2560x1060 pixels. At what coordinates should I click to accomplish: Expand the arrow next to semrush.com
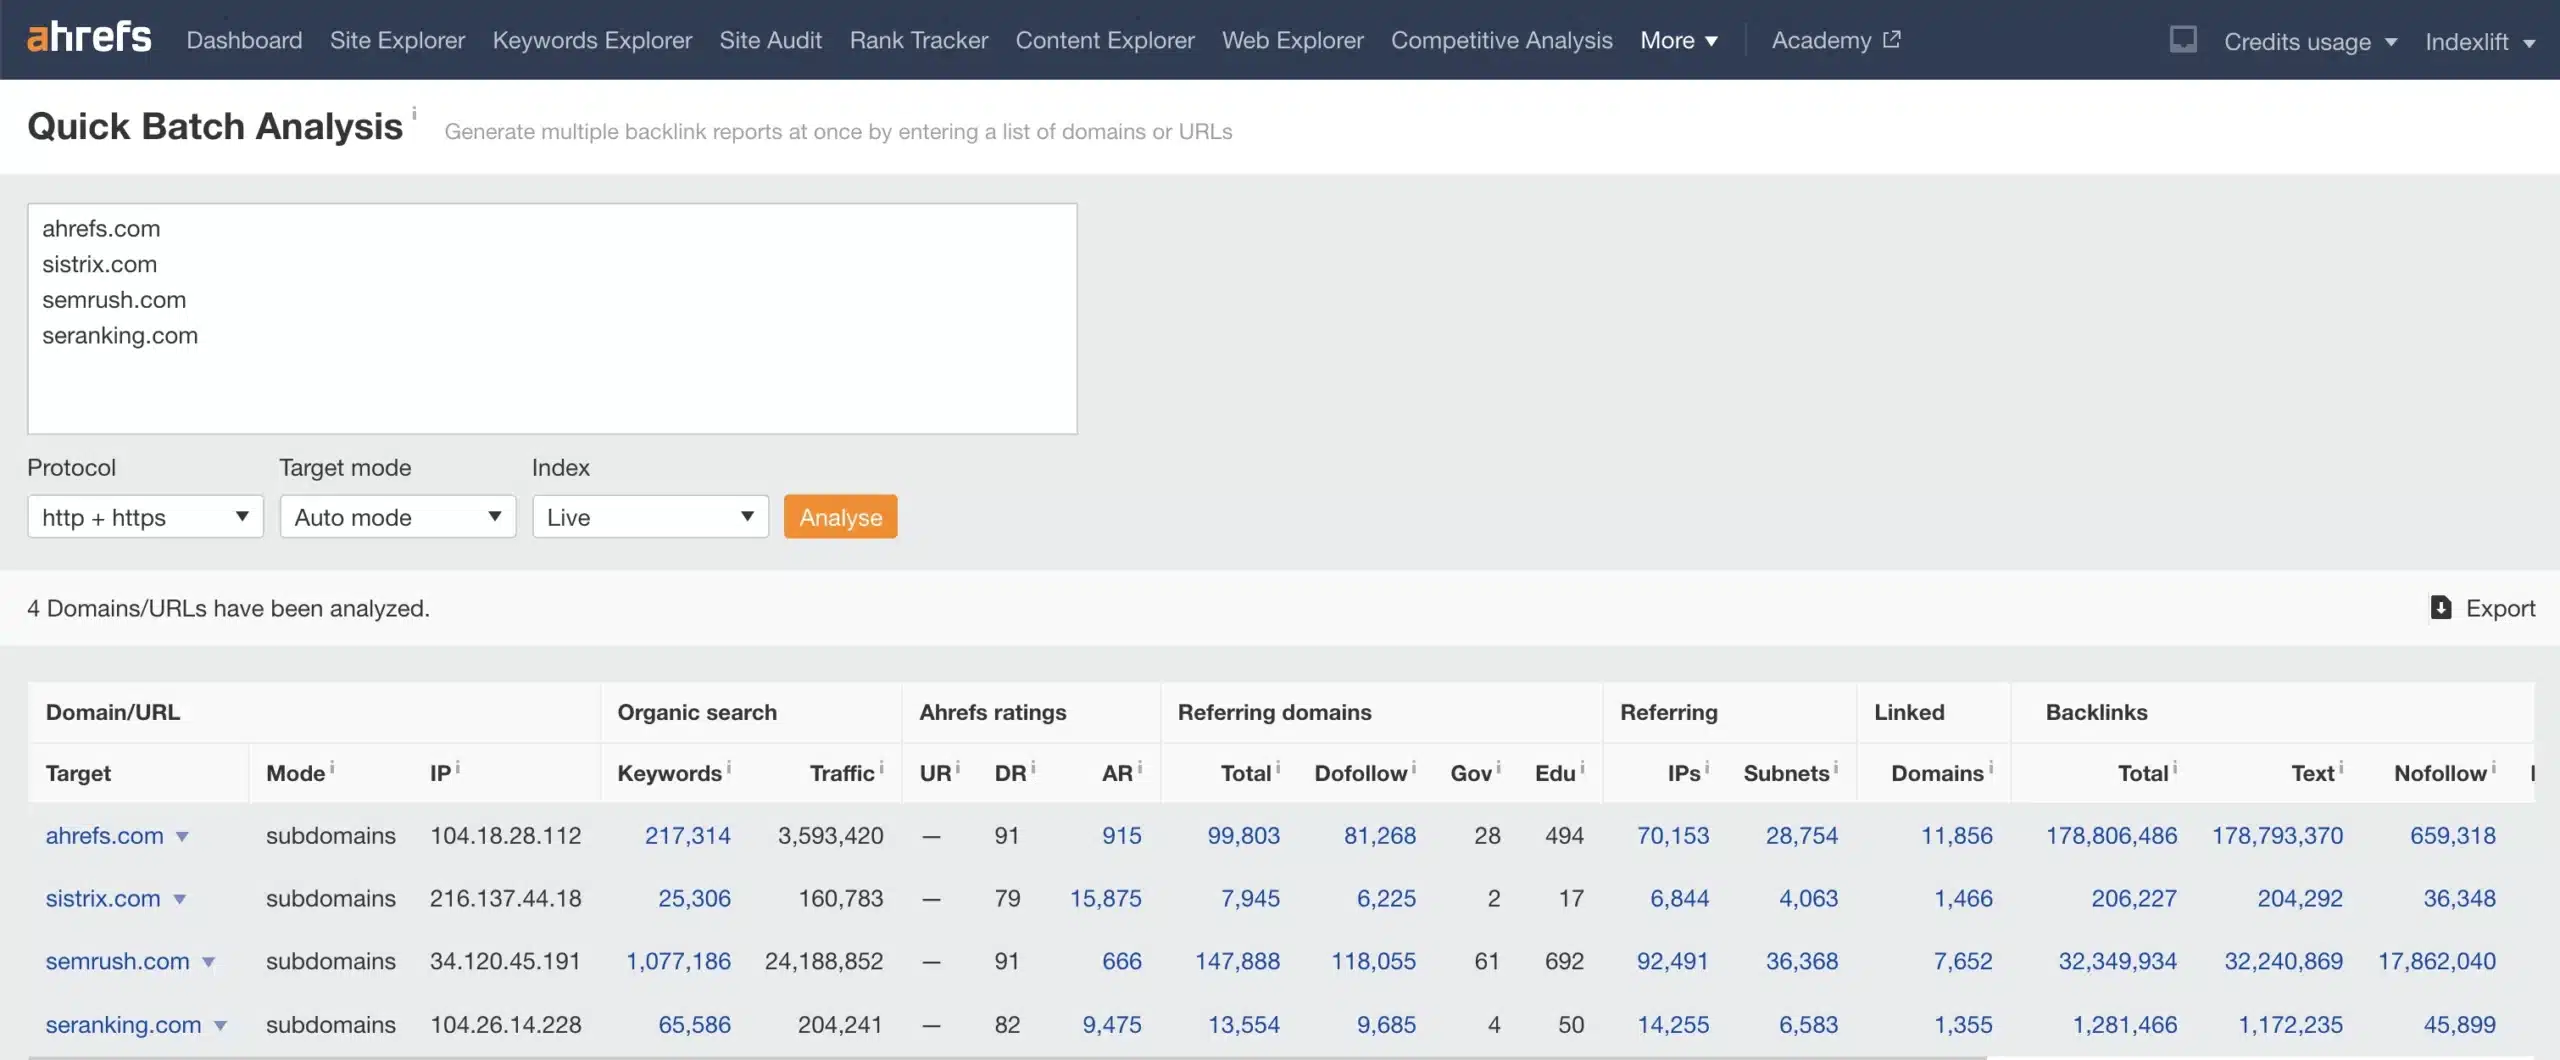pyautogui.click(x=208, y=963)
